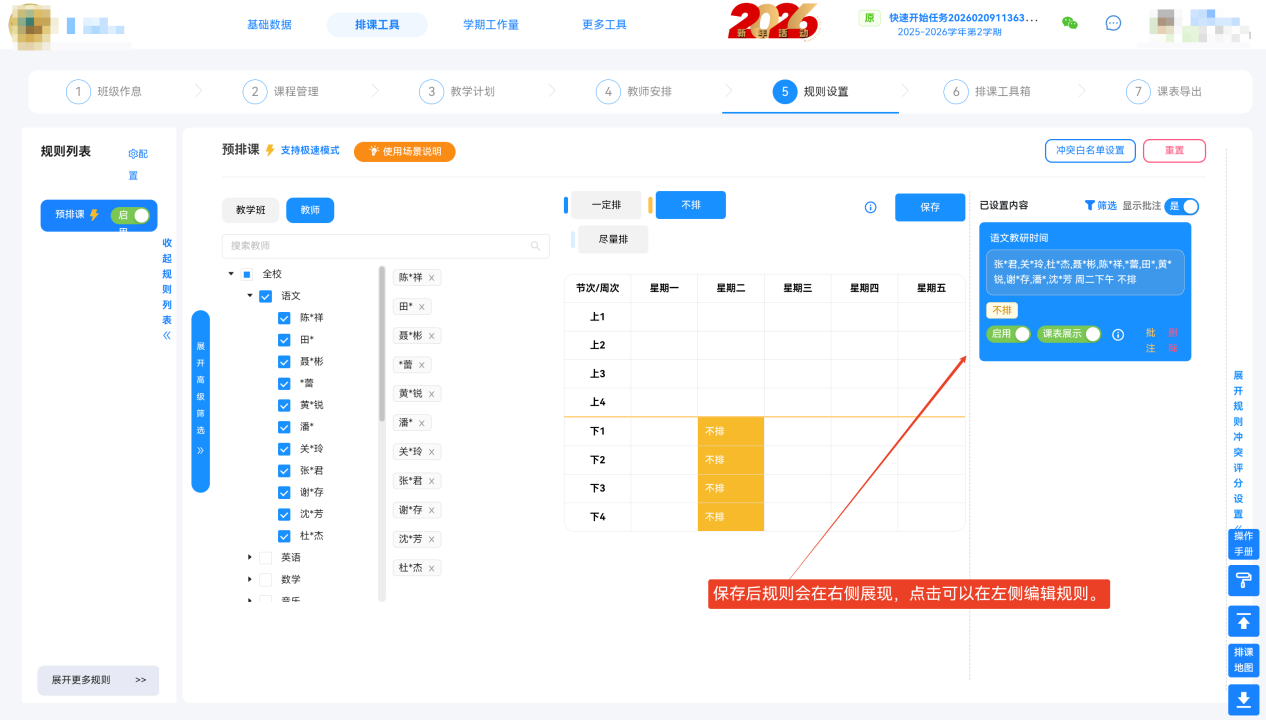Open the chat message bubble icon

coord(1113,23)
